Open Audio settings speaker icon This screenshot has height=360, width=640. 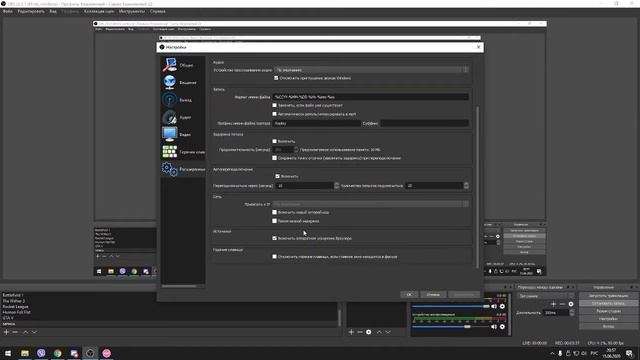pyautogui.click(x=169, y=117)
